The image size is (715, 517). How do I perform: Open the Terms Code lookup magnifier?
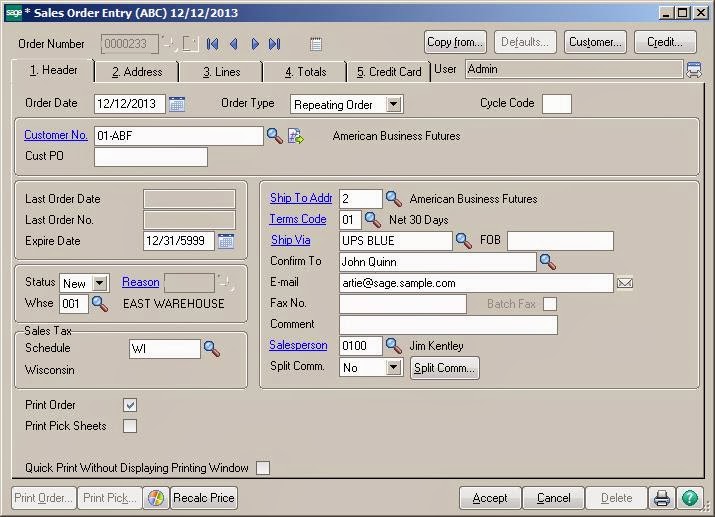(x=373, y=220)
